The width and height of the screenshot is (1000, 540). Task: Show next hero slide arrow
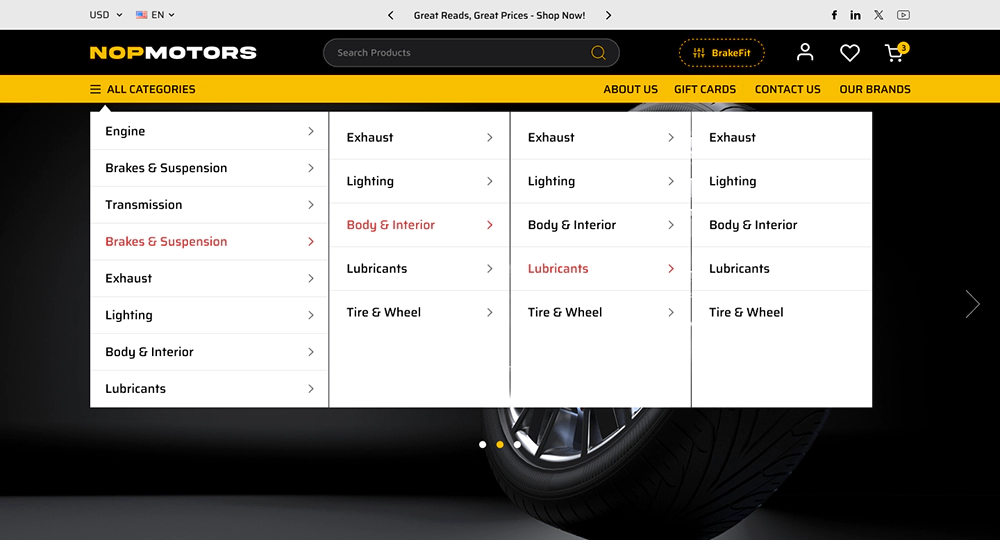[972, 304]
